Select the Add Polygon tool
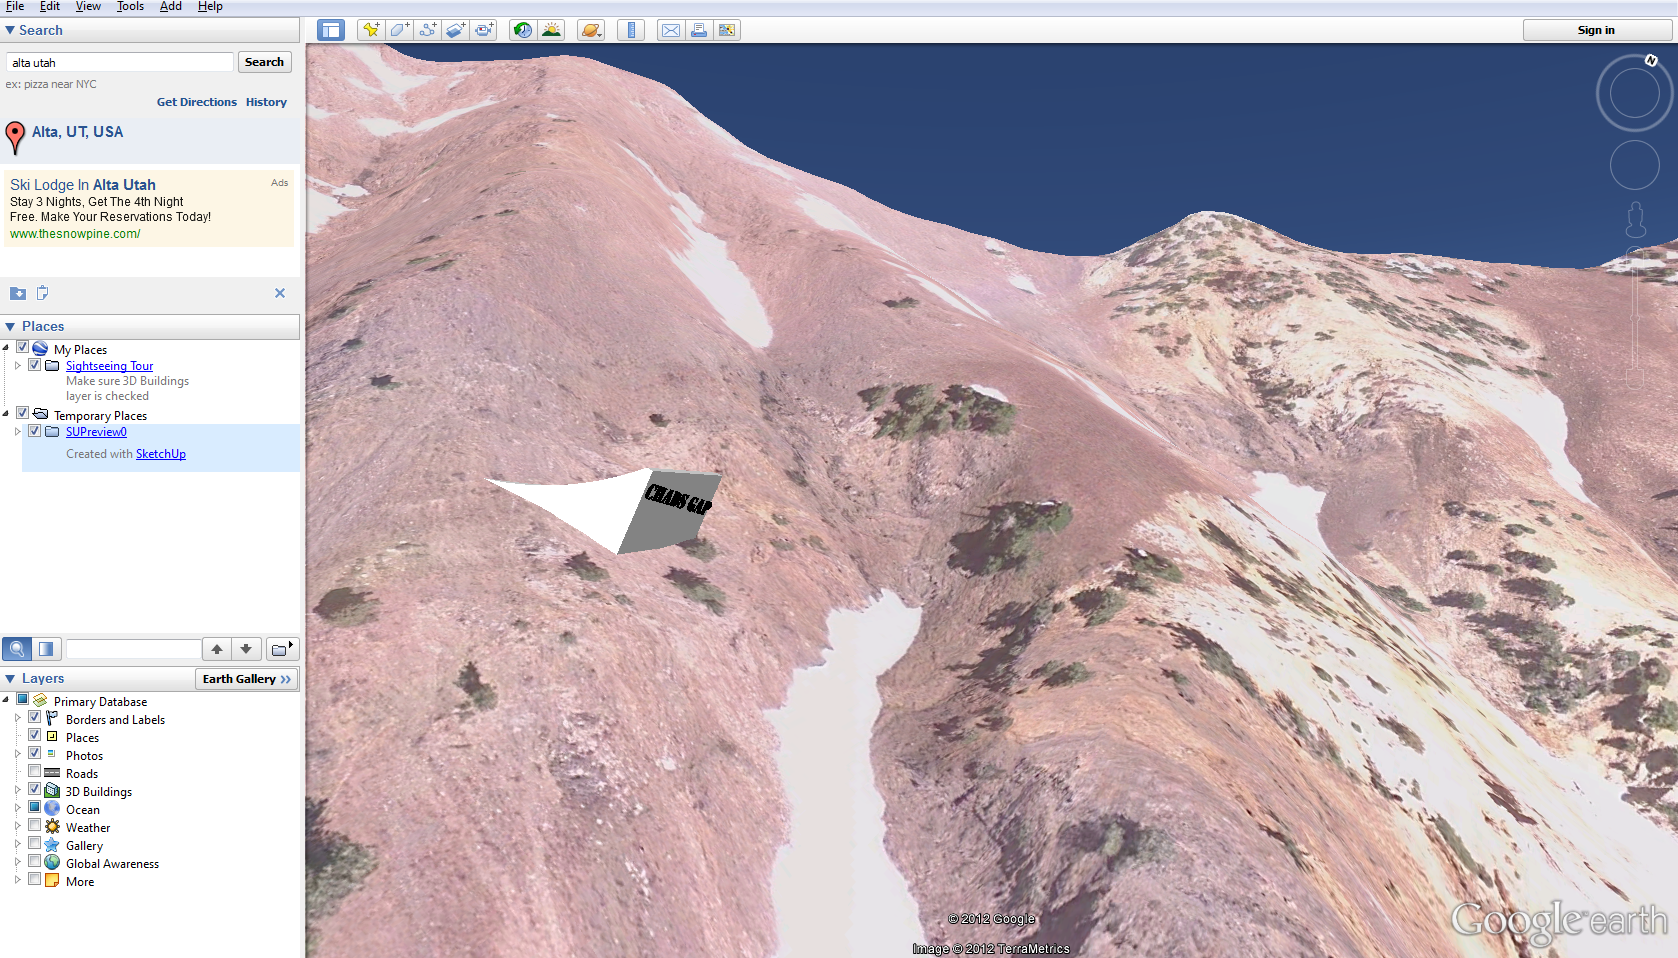This screenshot has height=958, width=1678. (399, 30)
